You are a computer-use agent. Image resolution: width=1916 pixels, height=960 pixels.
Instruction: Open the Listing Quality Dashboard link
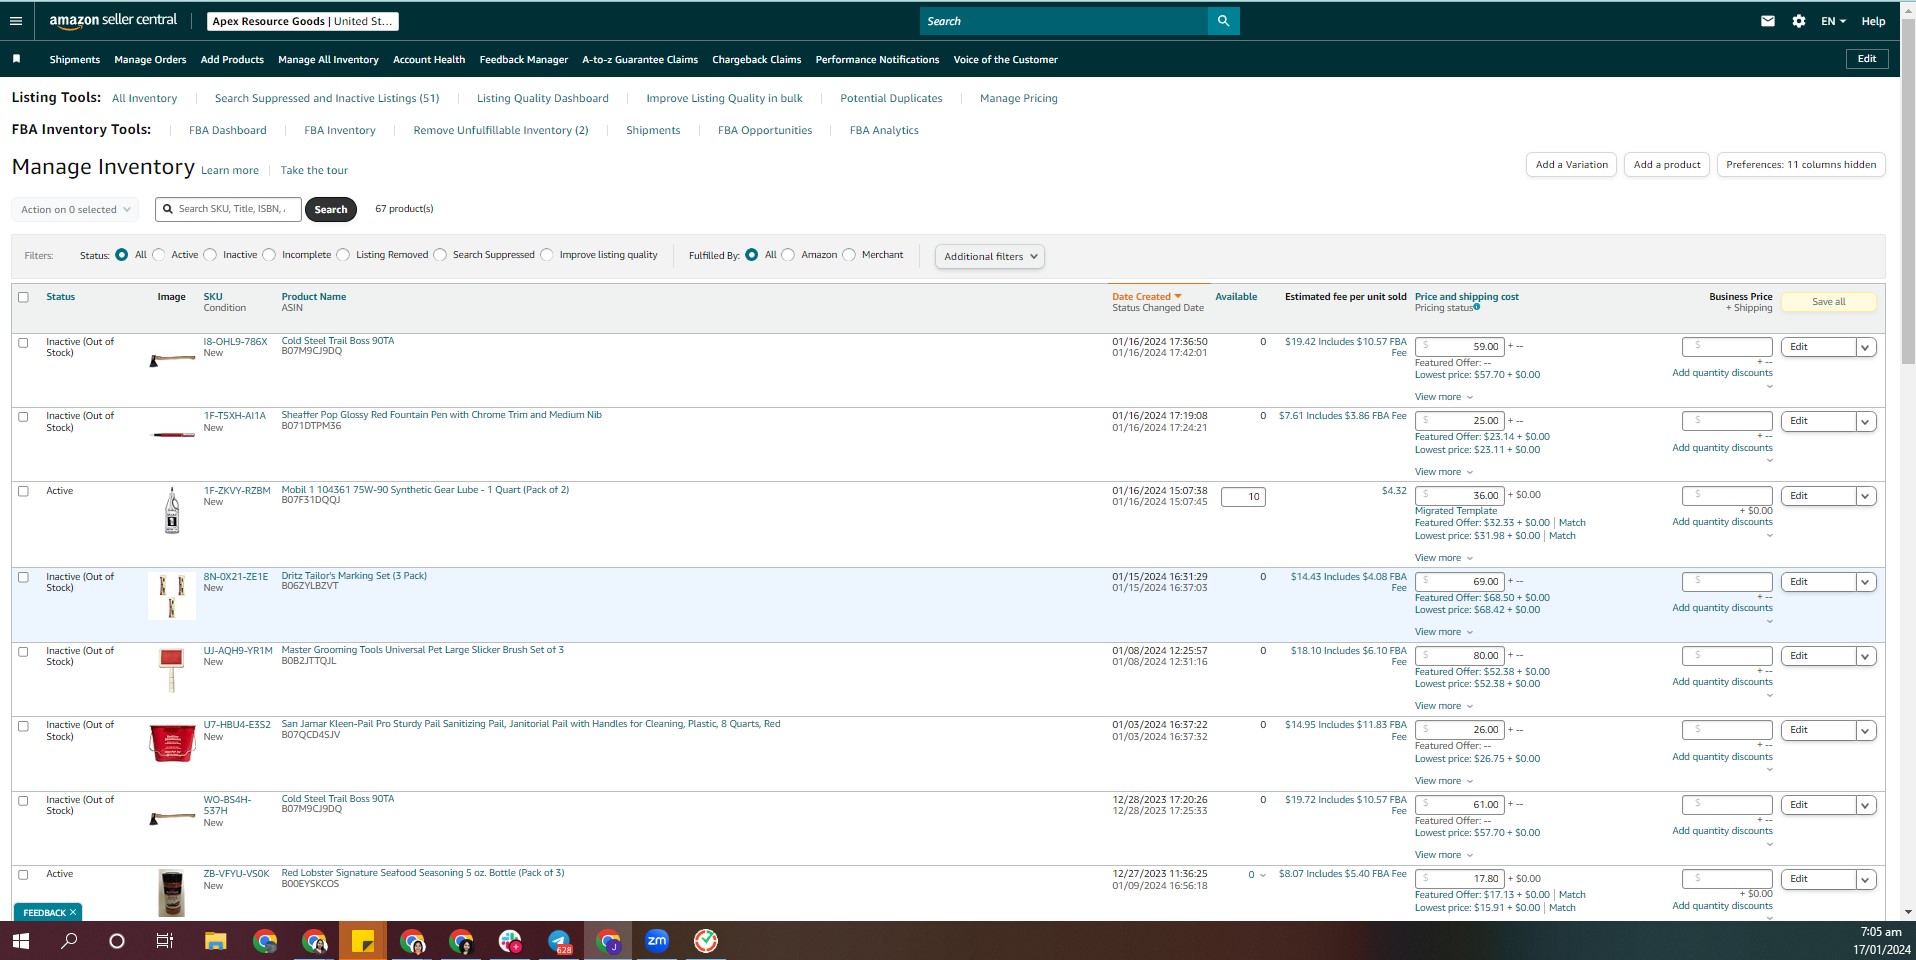(x=543, y=98)
